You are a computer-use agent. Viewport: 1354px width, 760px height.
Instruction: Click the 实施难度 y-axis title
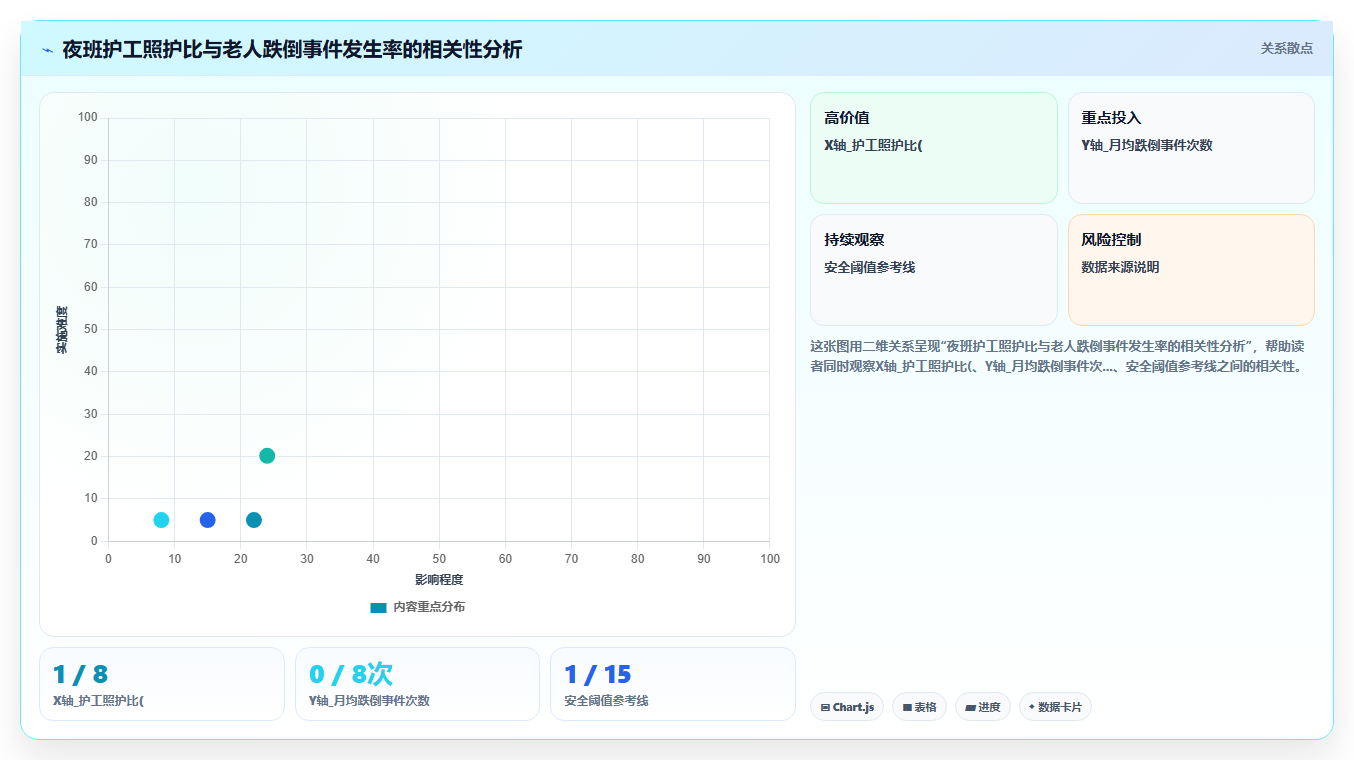pyautogui.click(x=62, y=330)
